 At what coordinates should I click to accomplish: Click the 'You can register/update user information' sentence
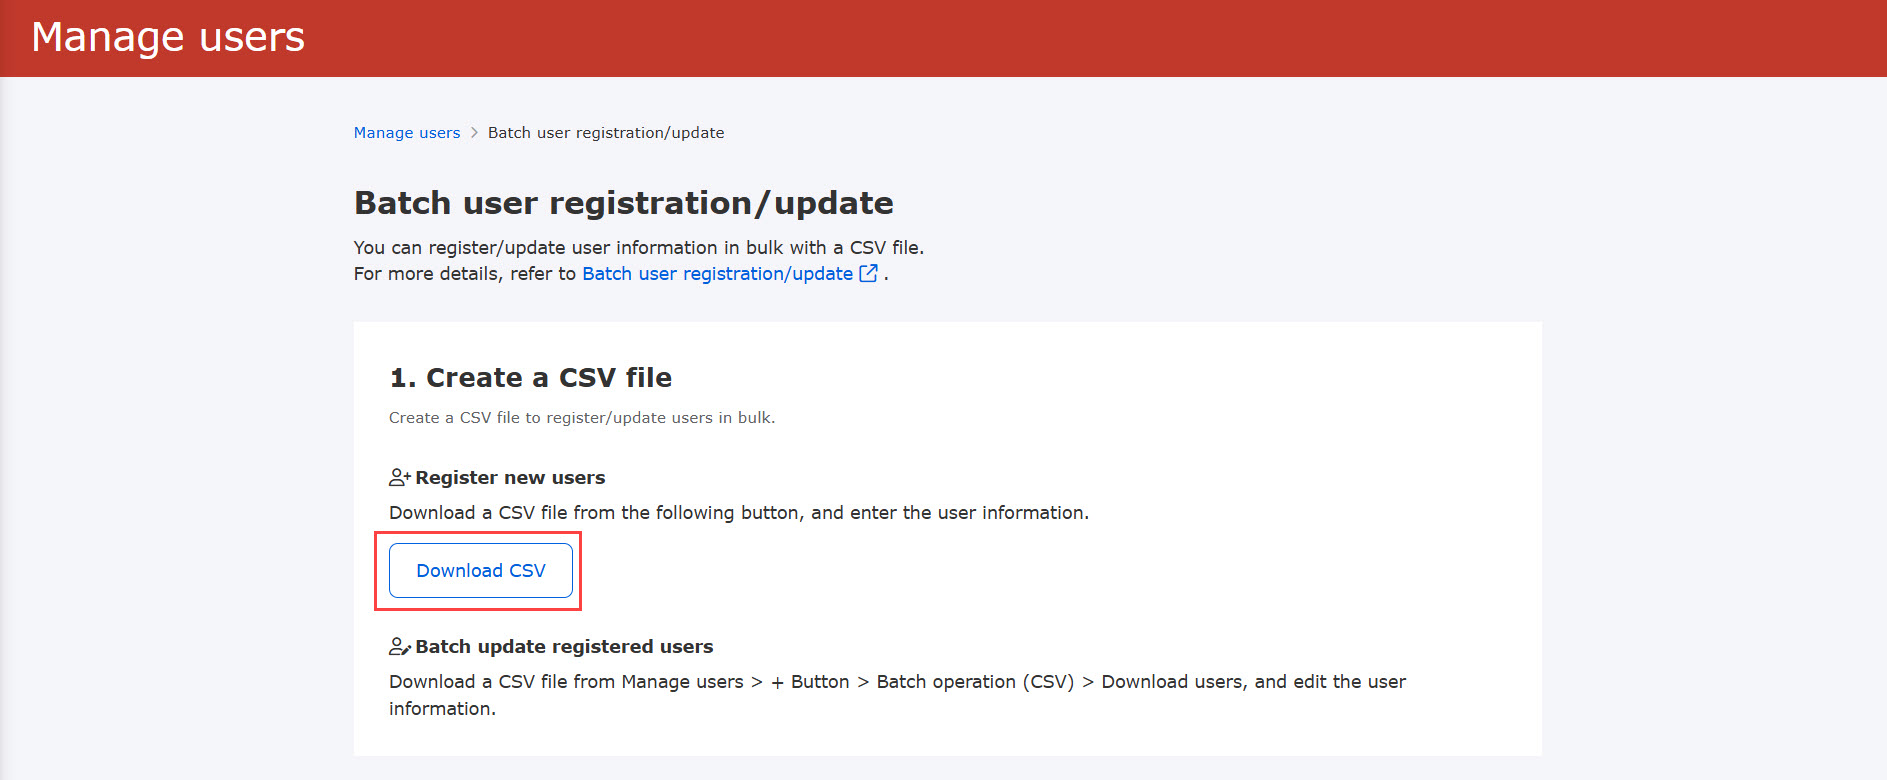tap(638, 248)
